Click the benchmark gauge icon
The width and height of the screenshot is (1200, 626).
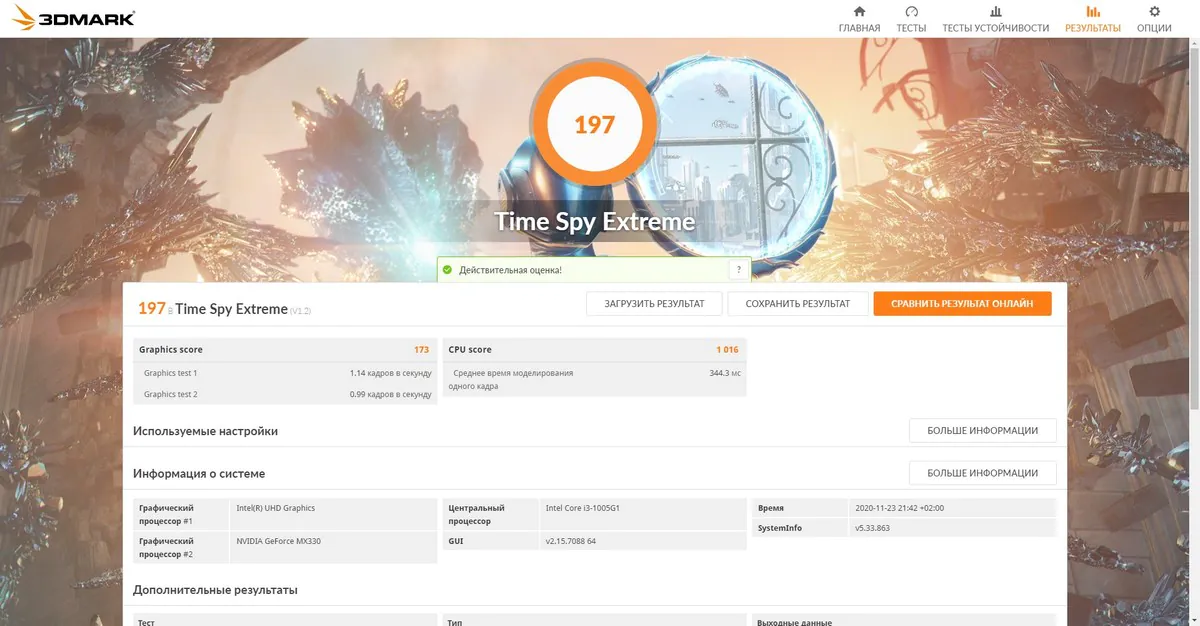(911, 12)
